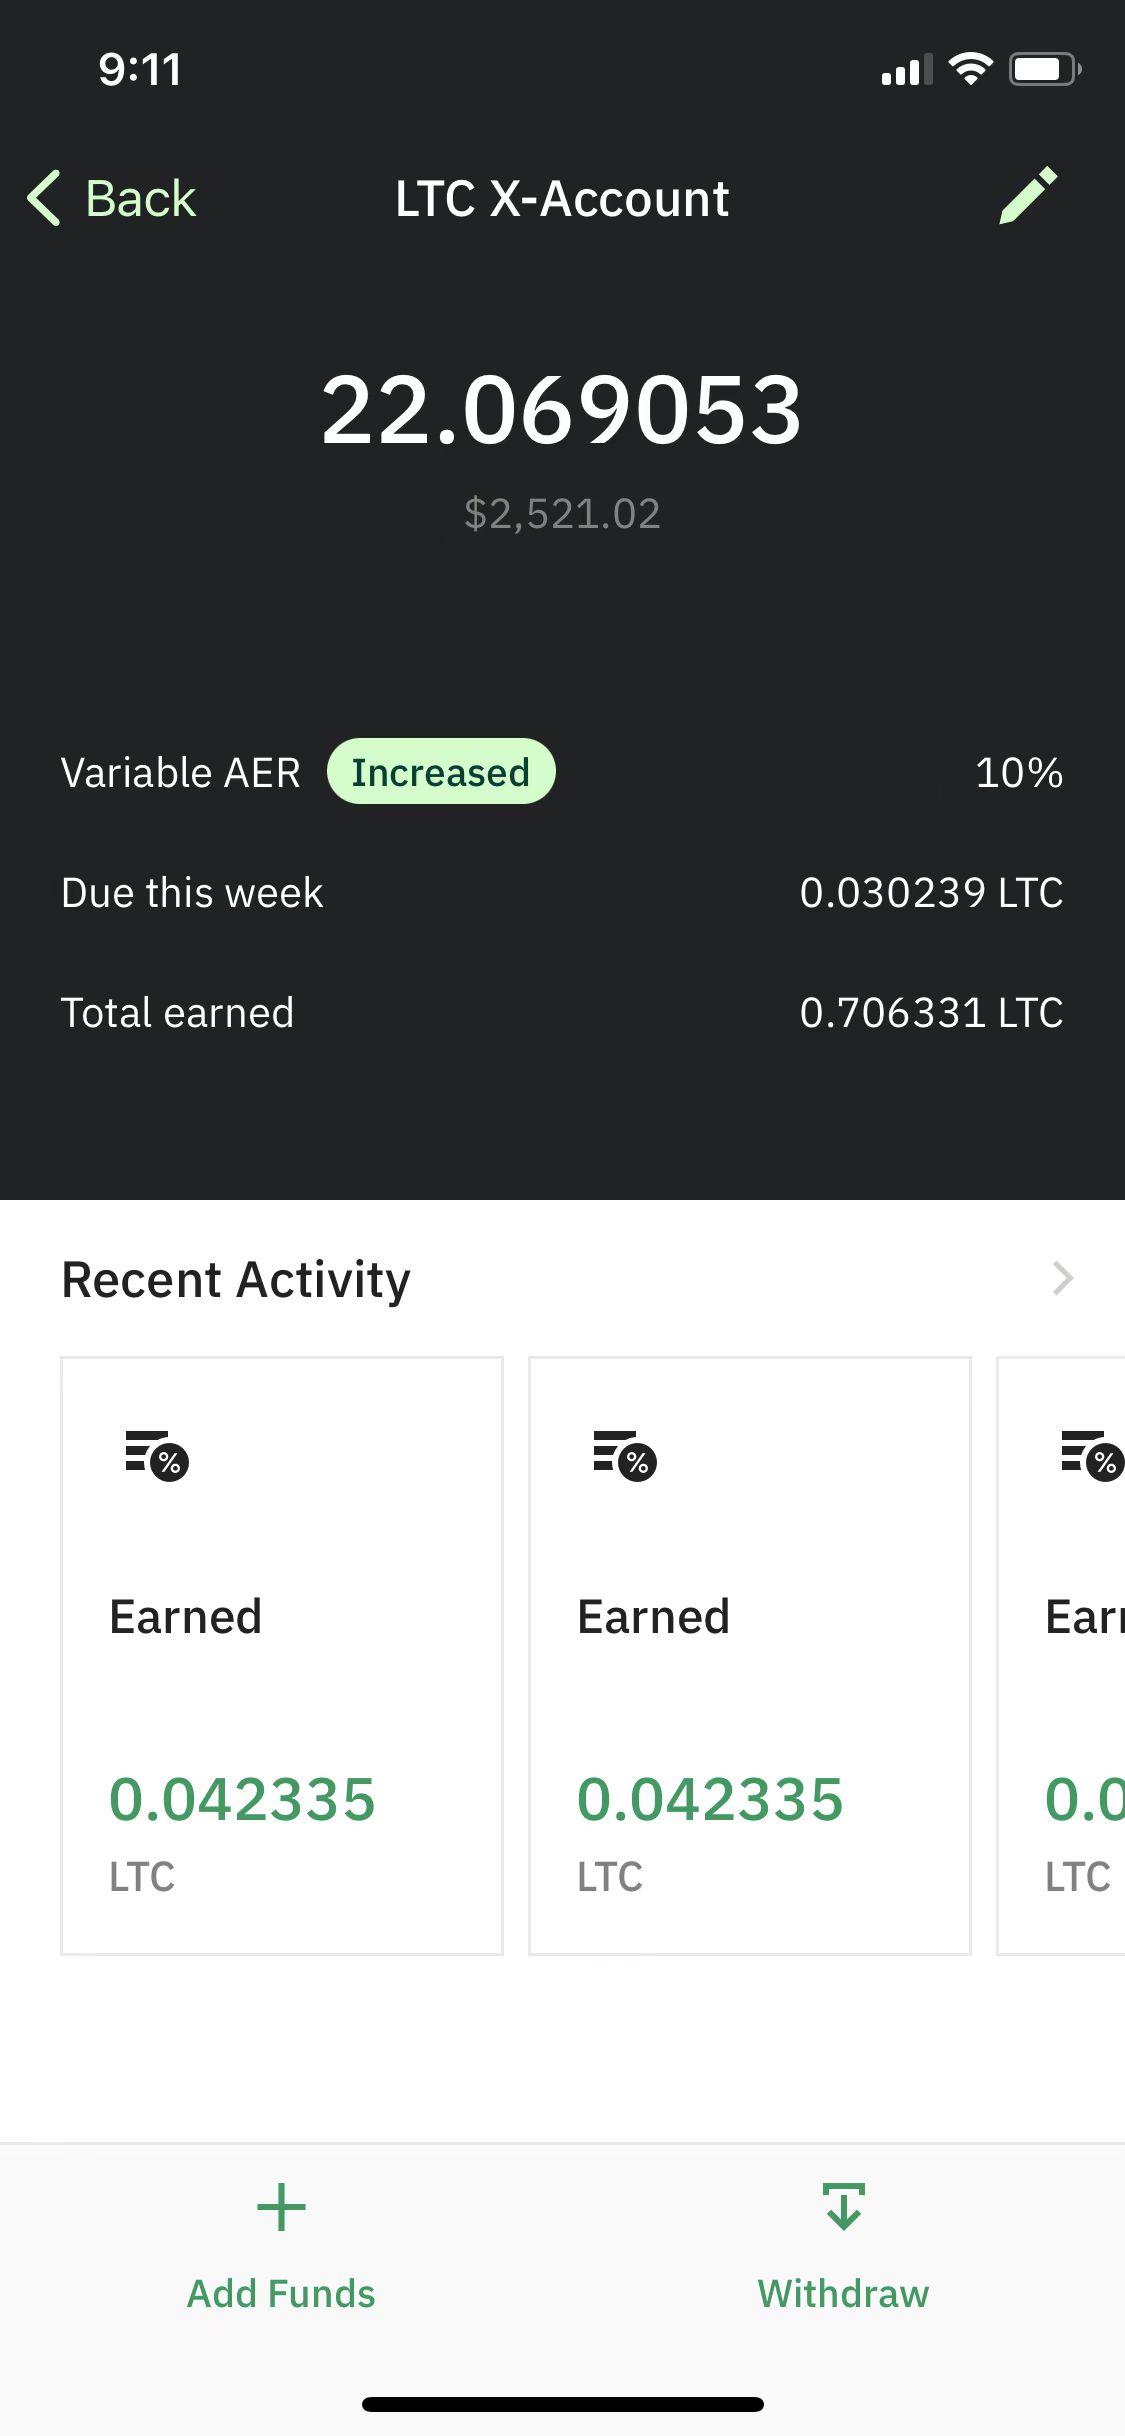Tap the Increased AER badge
This screenshot has width=1125, height=2436.
pyautogui.click(x=441, y=771)
